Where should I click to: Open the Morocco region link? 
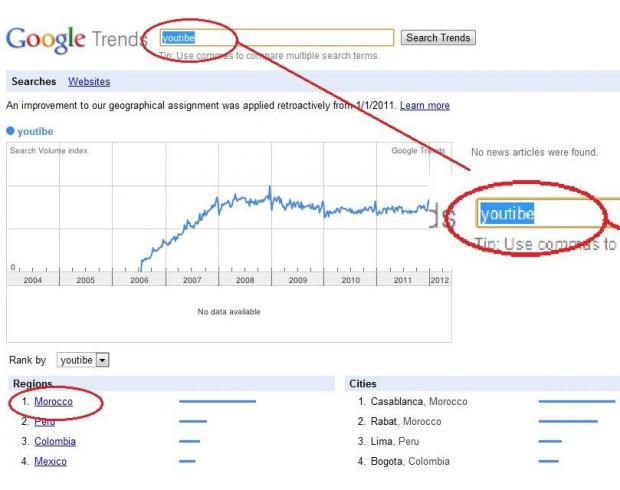[x=53, y=401]
